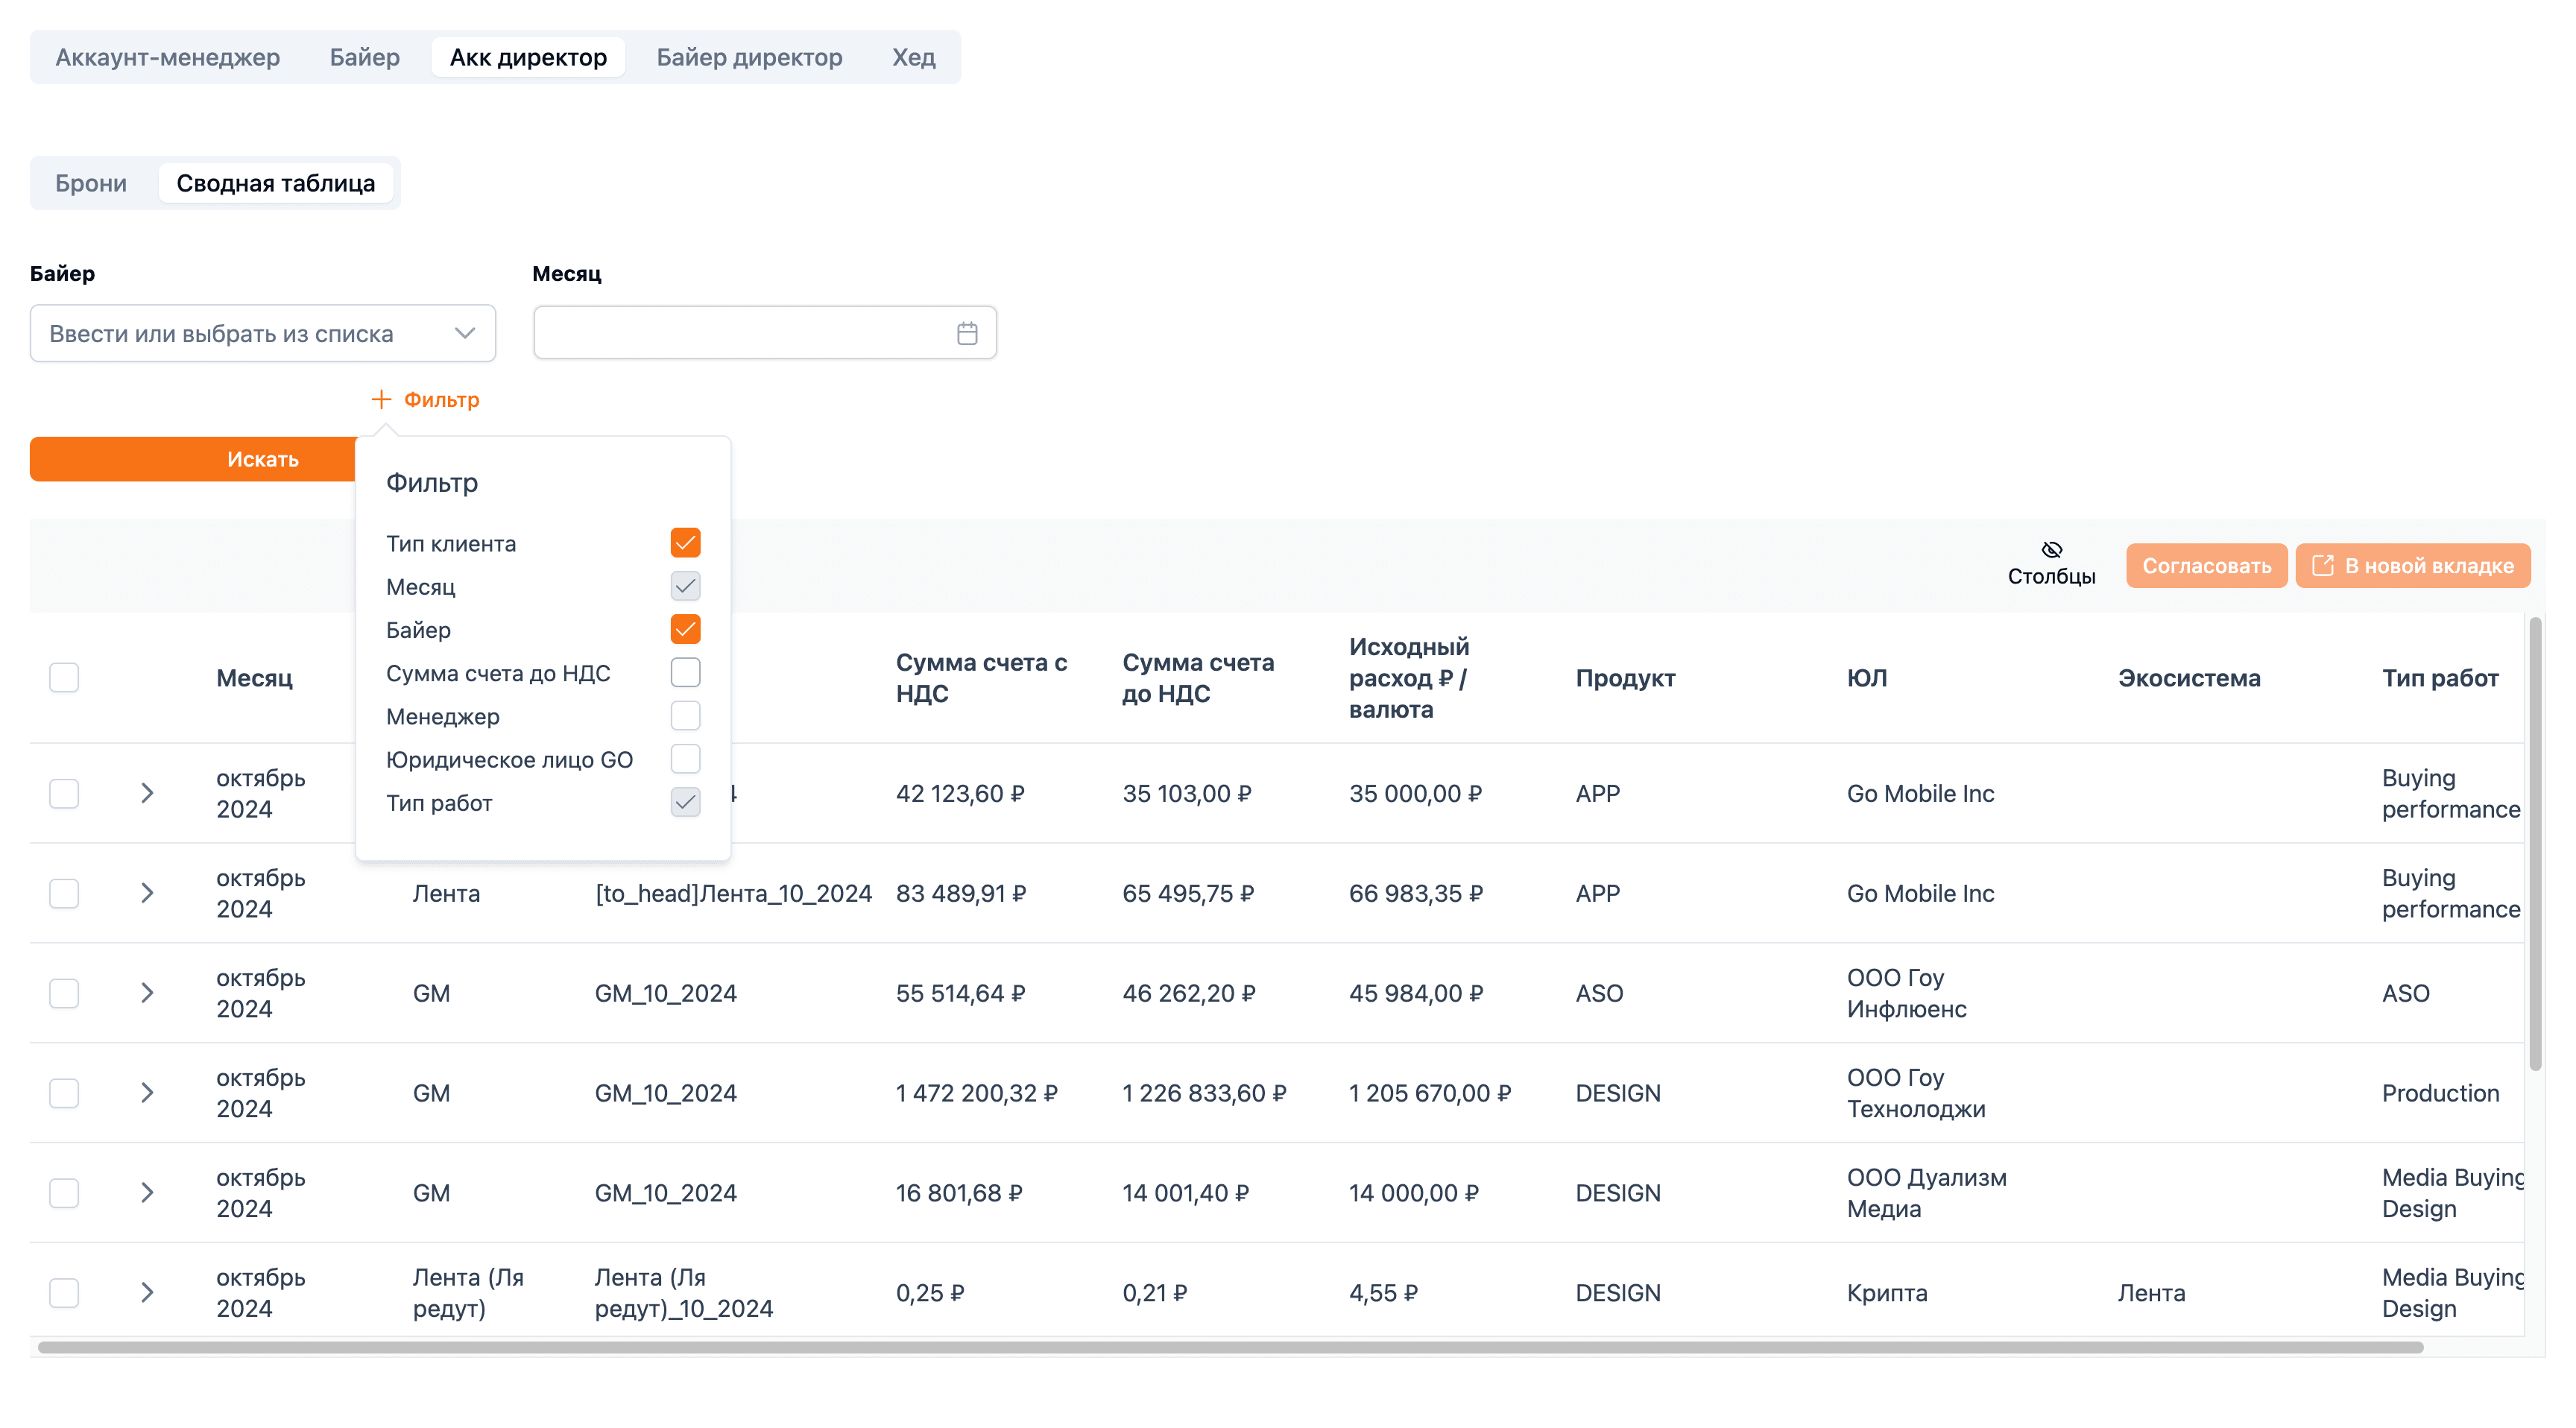Click the horizontal table scrollbar

click(1230, 1347)
